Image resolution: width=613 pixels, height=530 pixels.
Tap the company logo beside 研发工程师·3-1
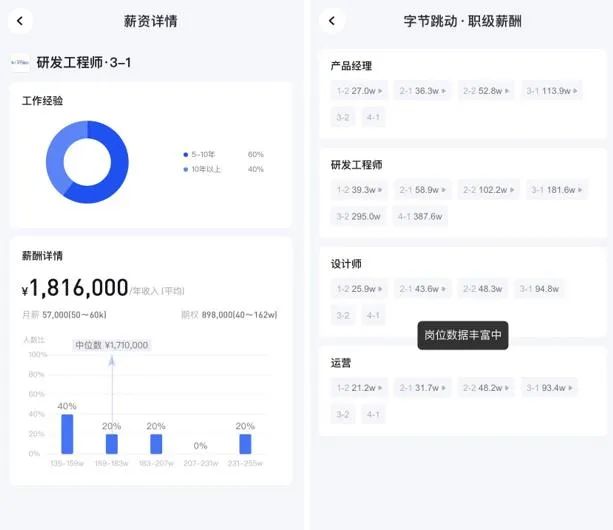(20, 63)
